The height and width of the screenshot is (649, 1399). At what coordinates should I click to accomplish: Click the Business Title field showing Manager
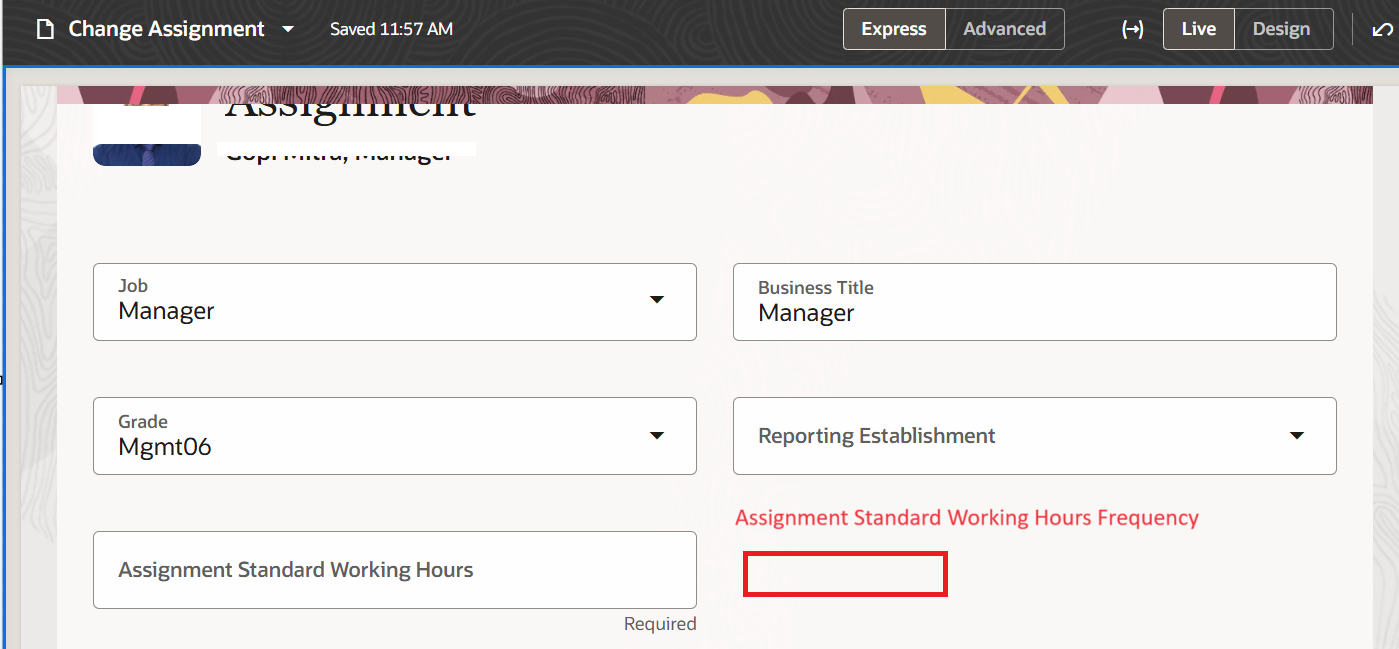pos(1034,301)
